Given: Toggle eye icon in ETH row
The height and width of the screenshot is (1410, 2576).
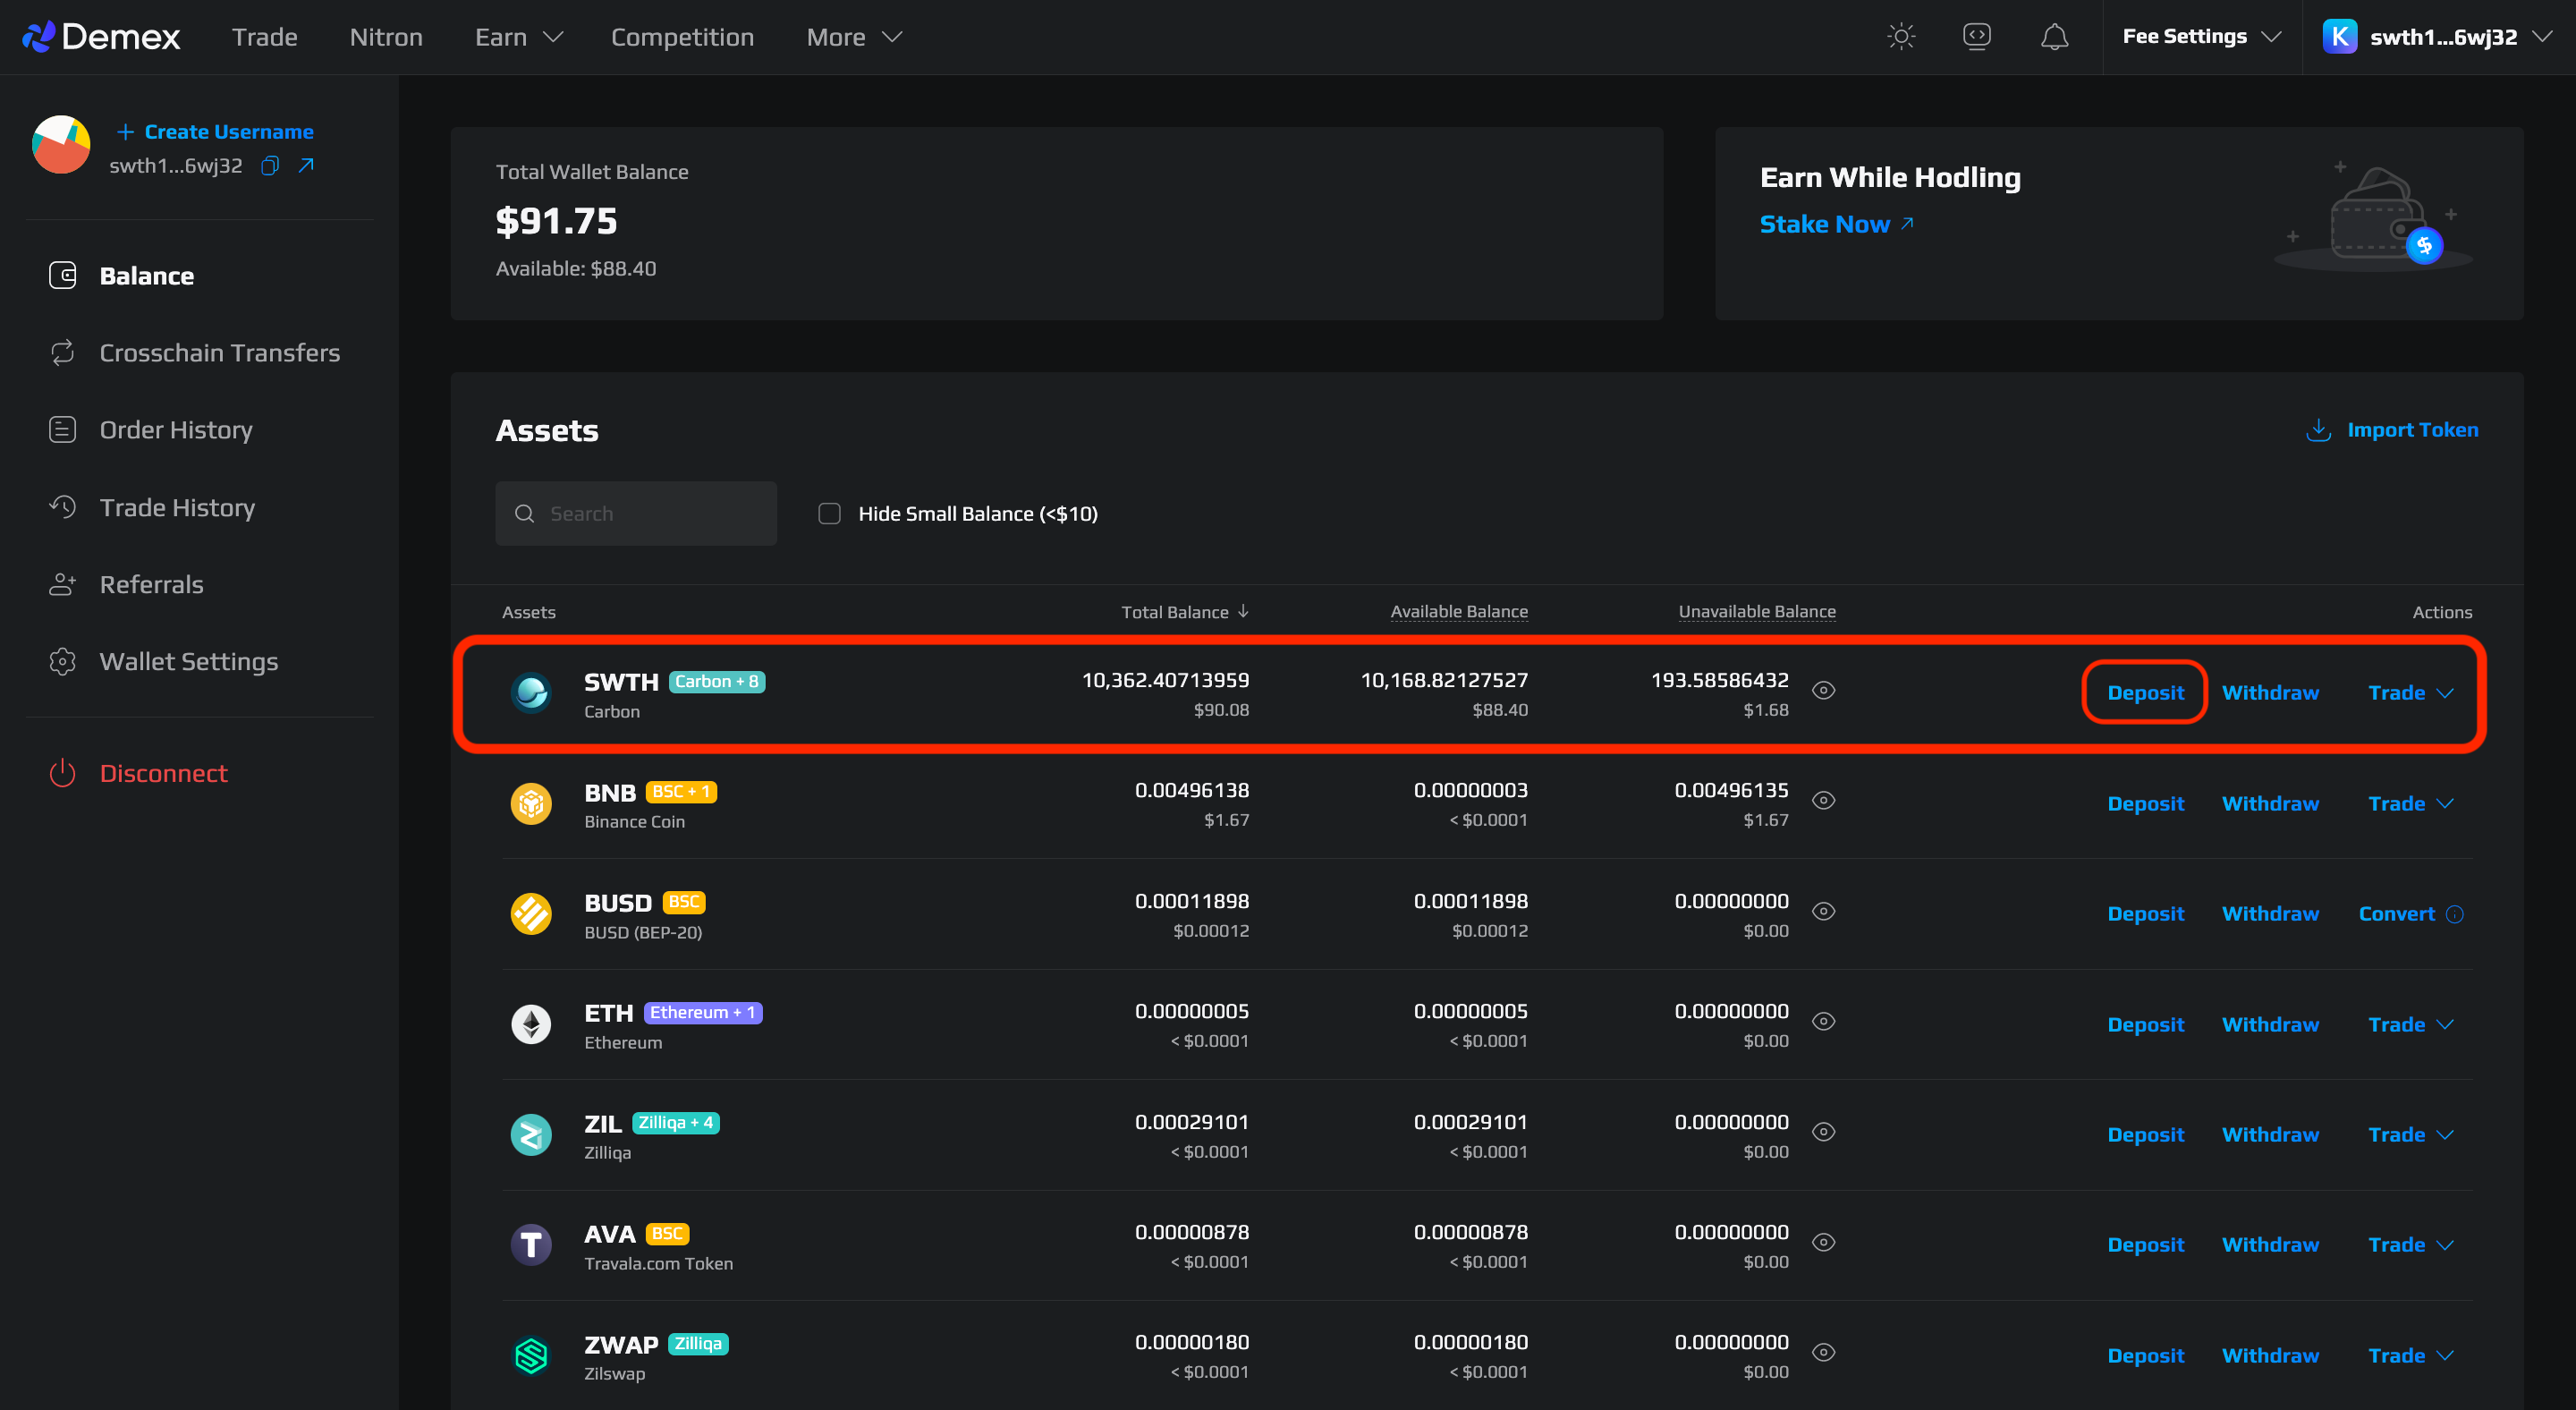Looking at the screenshot, I should point(1823,1022).
